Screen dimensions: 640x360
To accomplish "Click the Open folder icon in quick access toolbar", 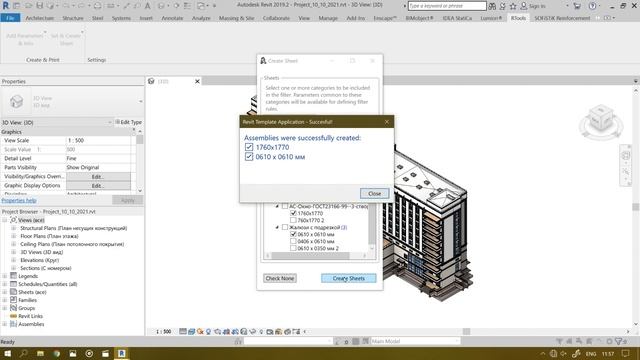I will (29, 6).
